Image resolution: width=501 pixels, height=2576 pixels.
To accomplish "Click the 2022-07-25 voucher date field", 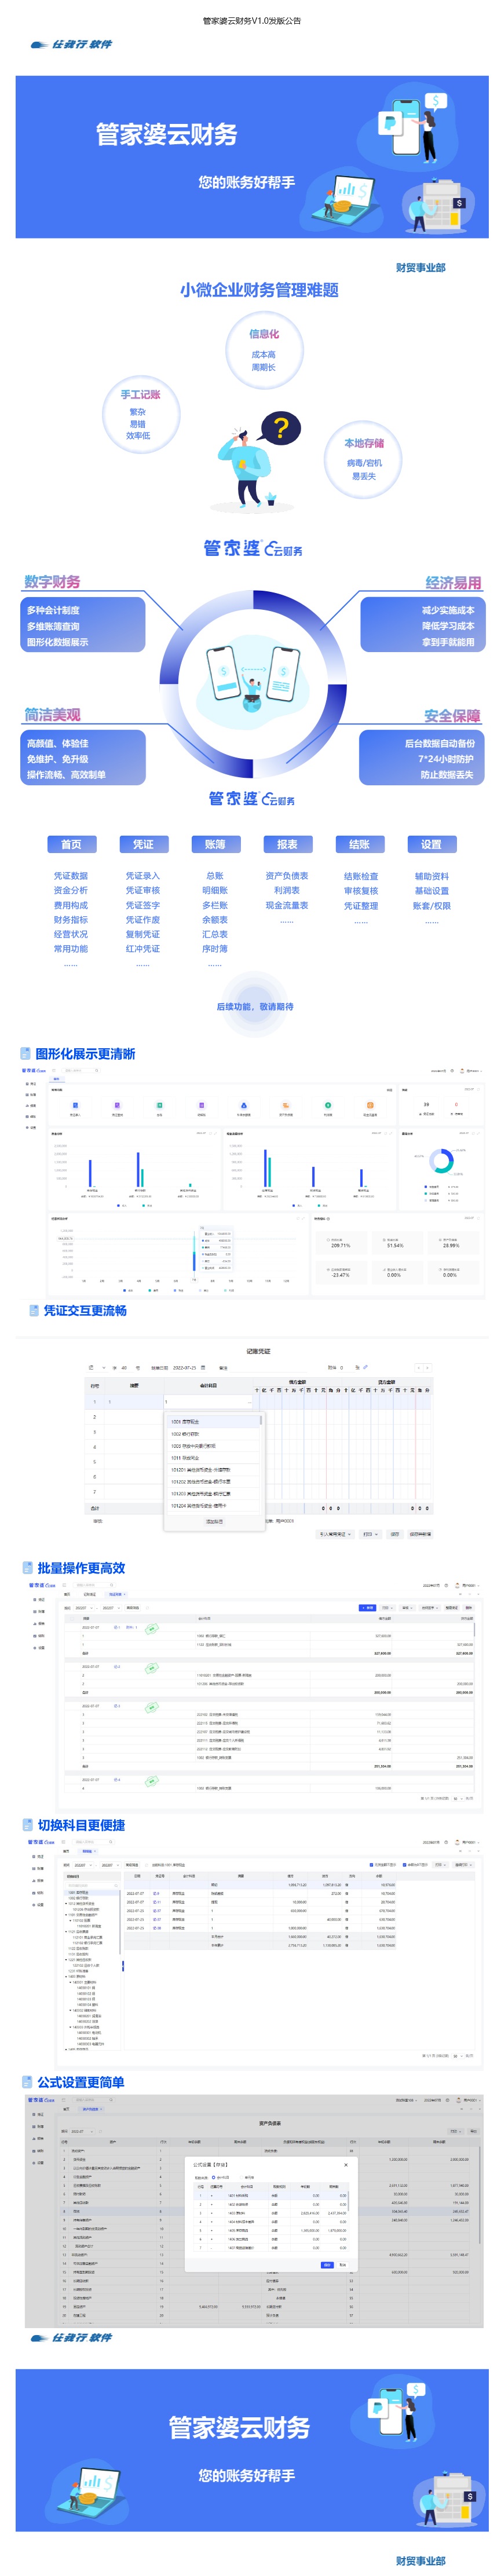I will tap(188, 1367).
